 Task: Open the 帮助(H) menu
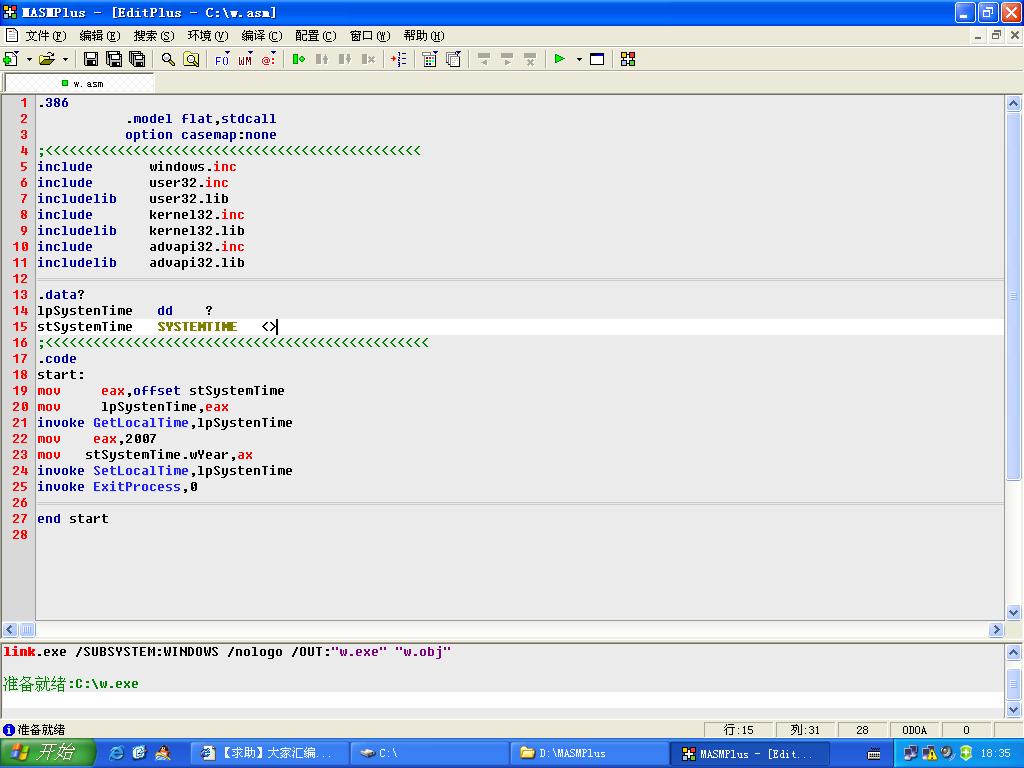point(423,36)
